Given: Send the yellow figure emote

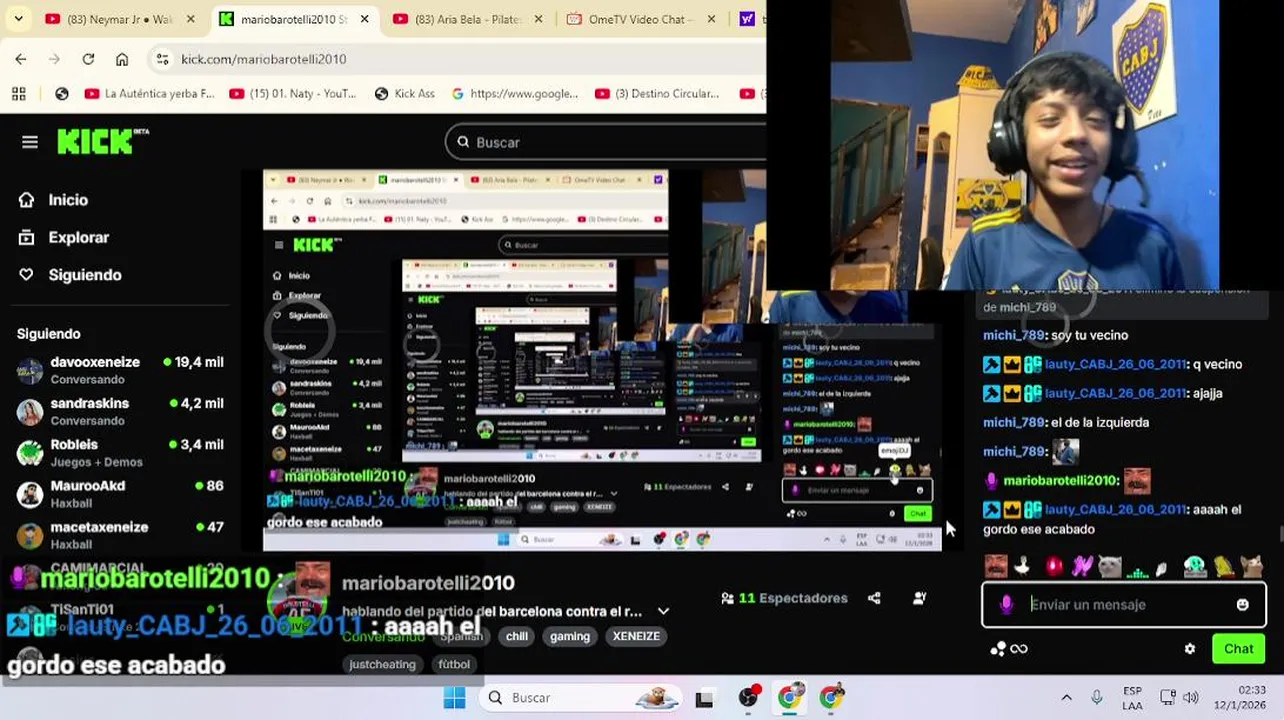Looking at the screenshot, I should tap(1224, 566).
